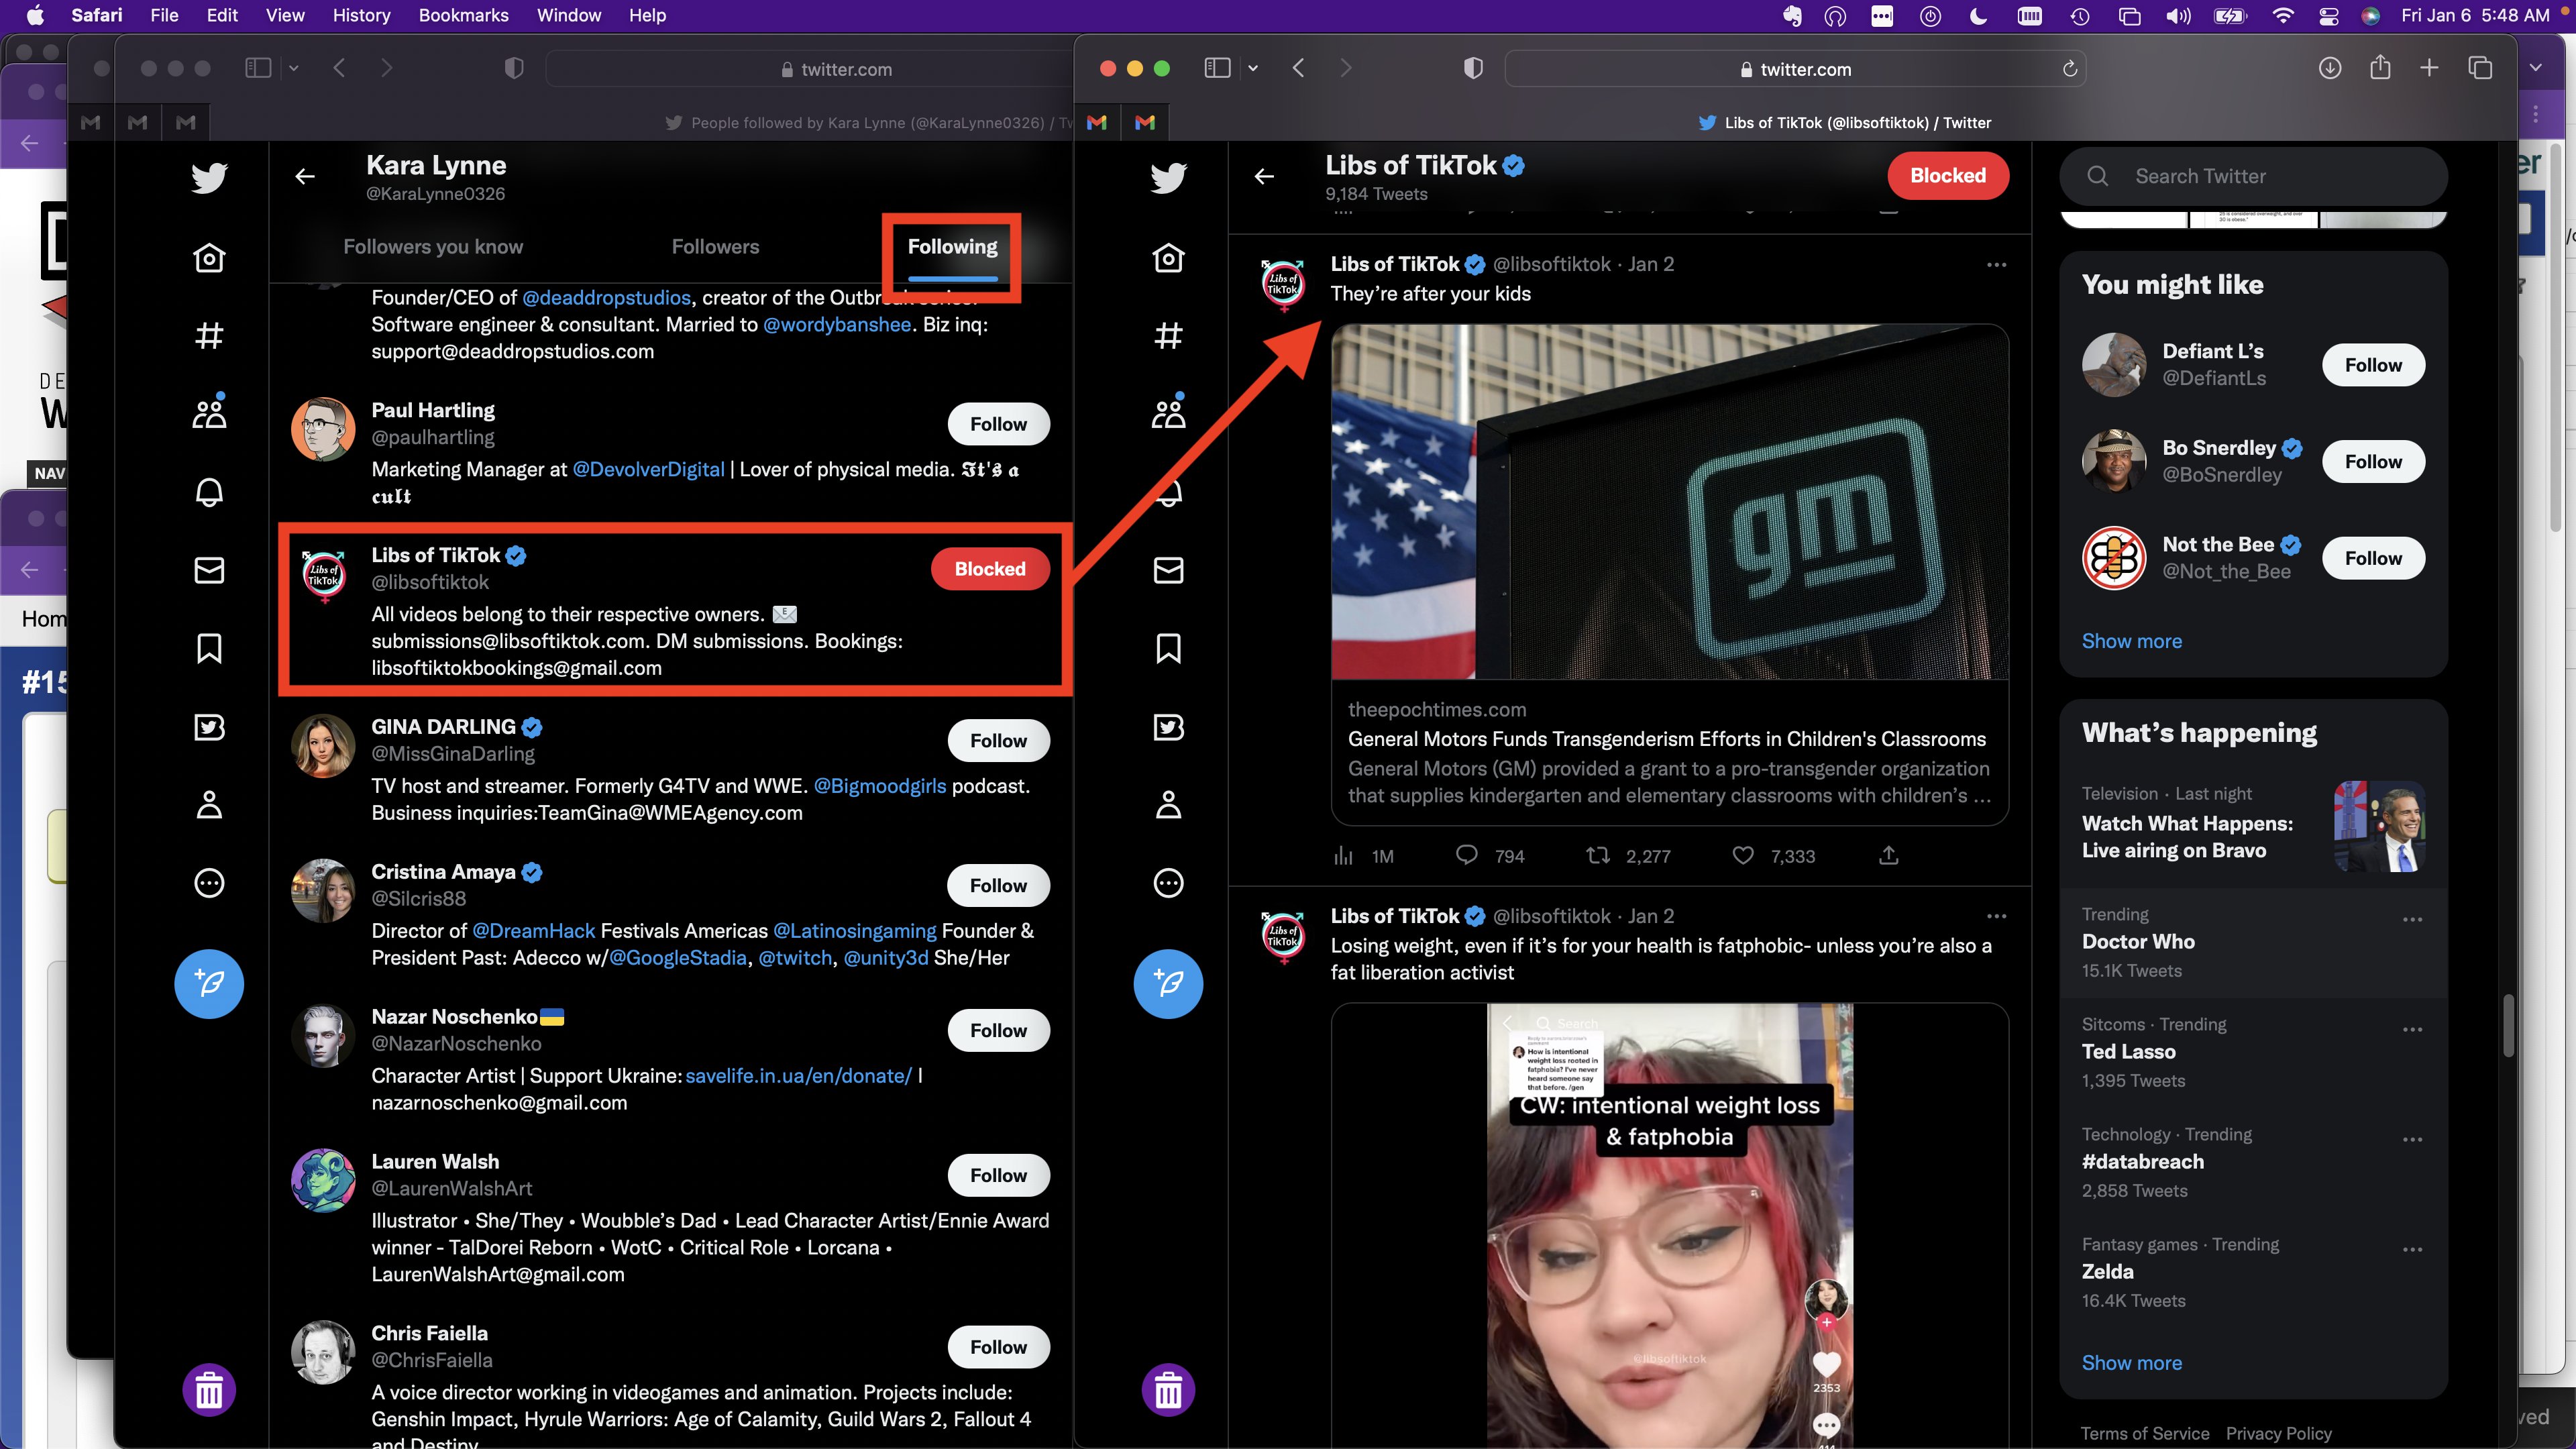Viewport: 2576px width, 1449px height.
Task: Open three-dot menu for Ted Lasso trend
Action: 2412,1029
